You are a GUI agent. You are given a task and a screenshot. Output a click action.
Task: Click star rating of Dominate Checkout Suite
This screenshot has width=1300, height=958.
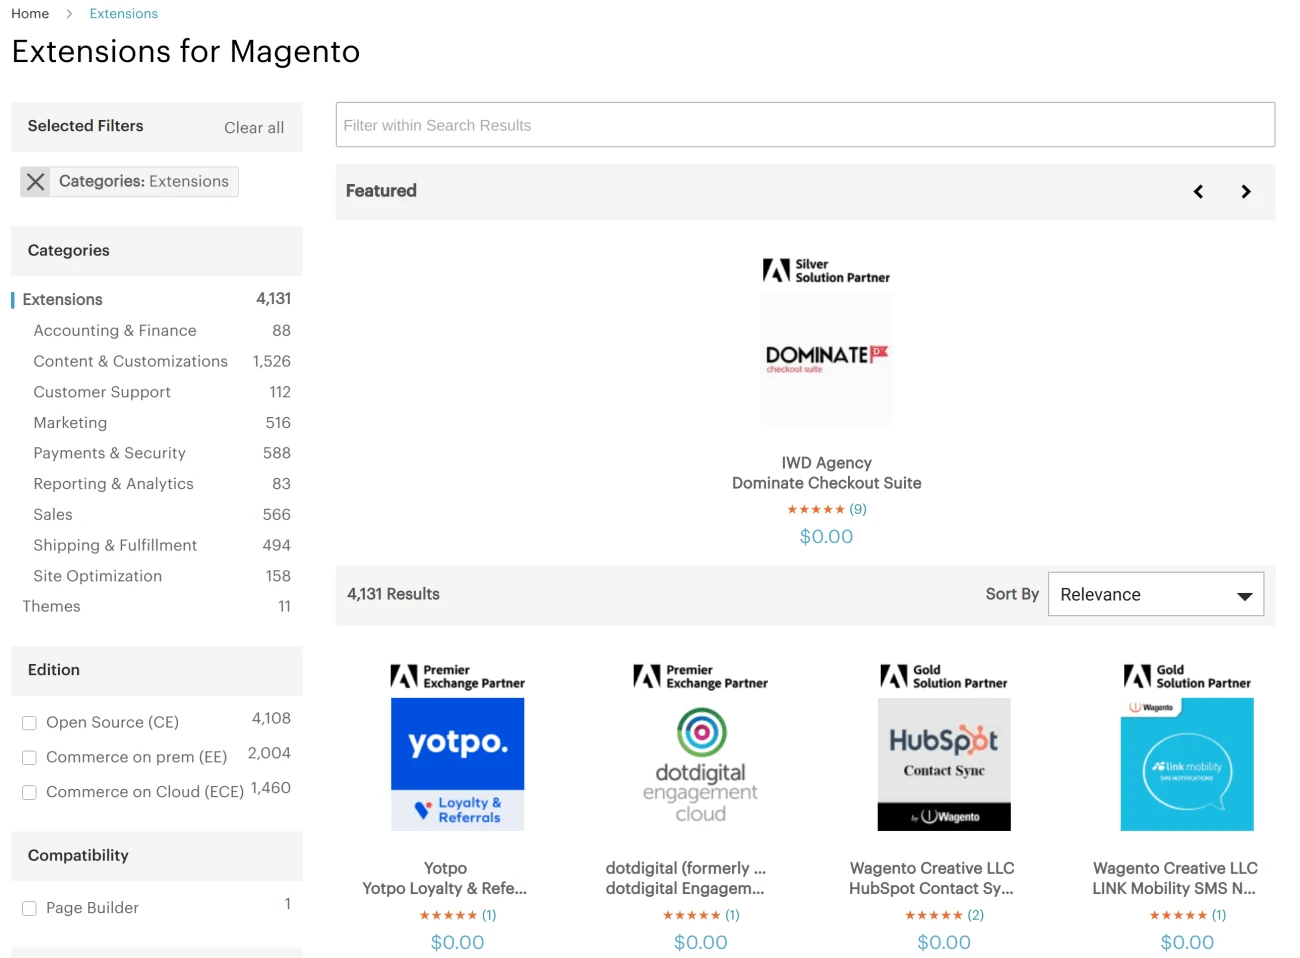click(x=815, y=510)
